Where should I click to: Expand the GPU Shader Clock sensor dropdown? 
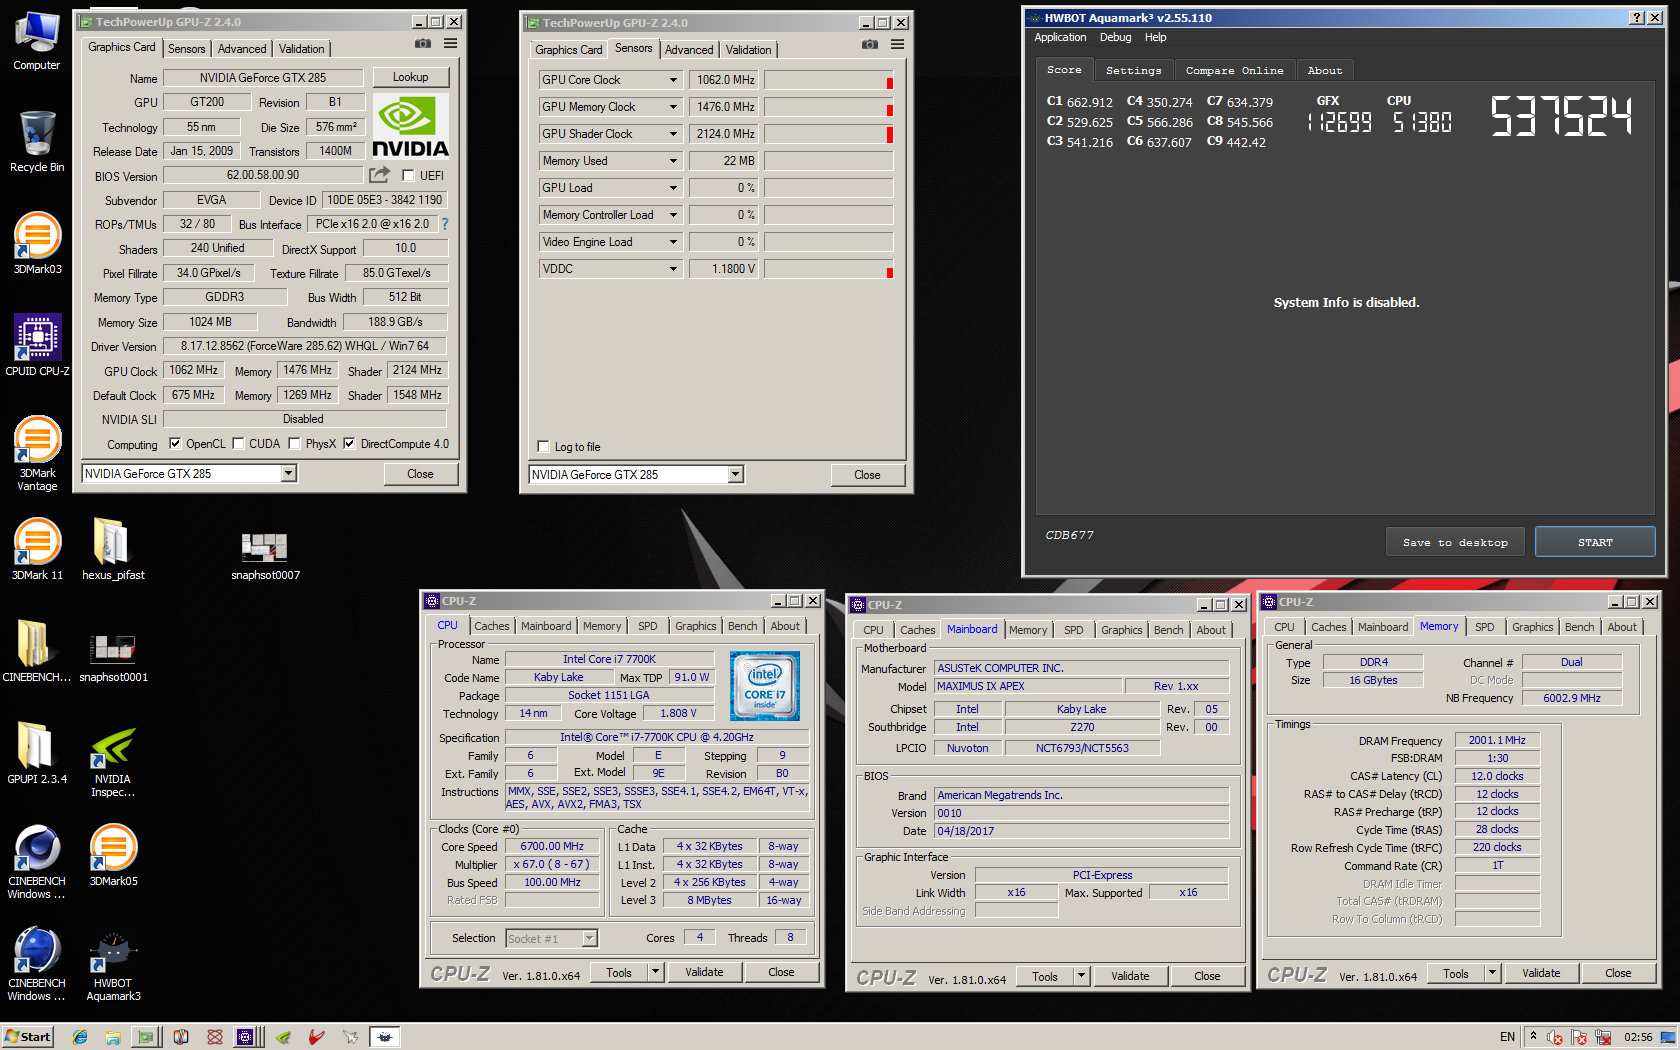673,134
